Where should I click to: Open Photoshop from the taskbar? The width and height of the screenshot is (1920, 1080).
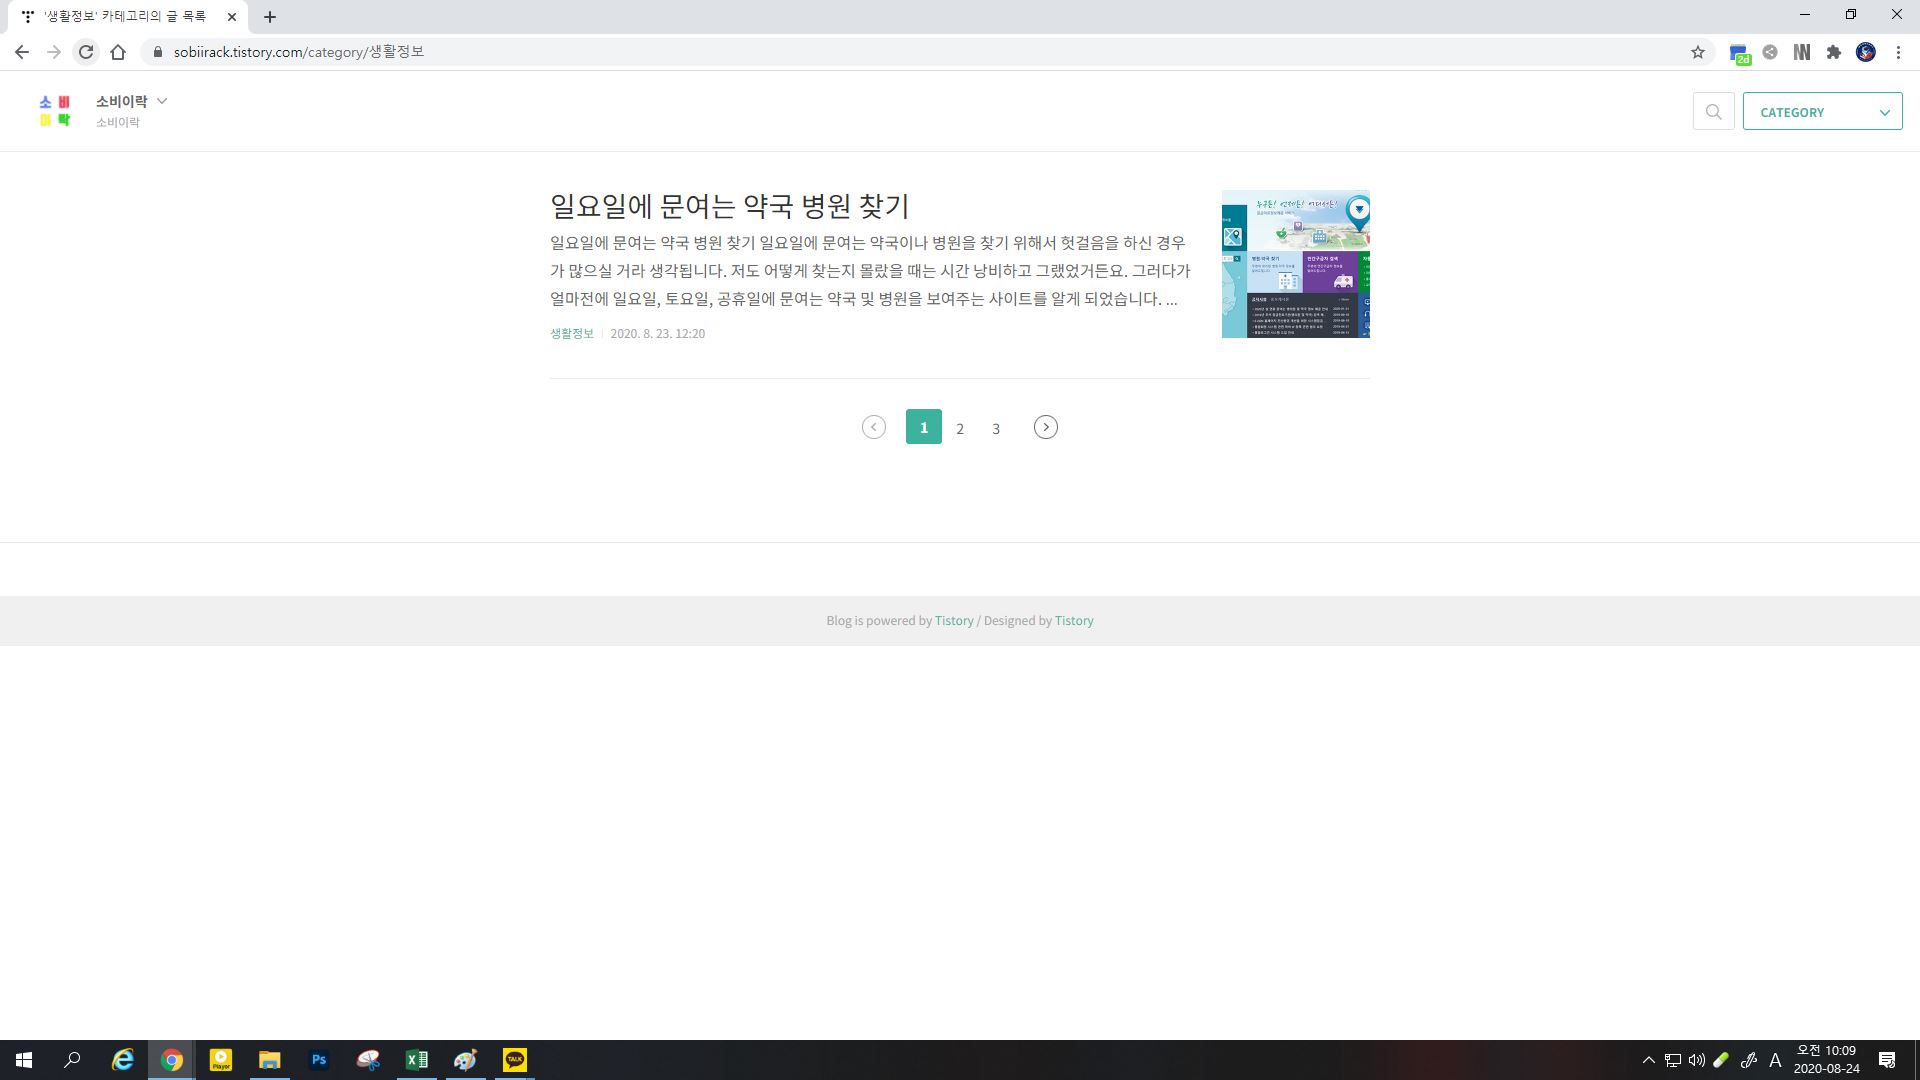(319, 1059)
